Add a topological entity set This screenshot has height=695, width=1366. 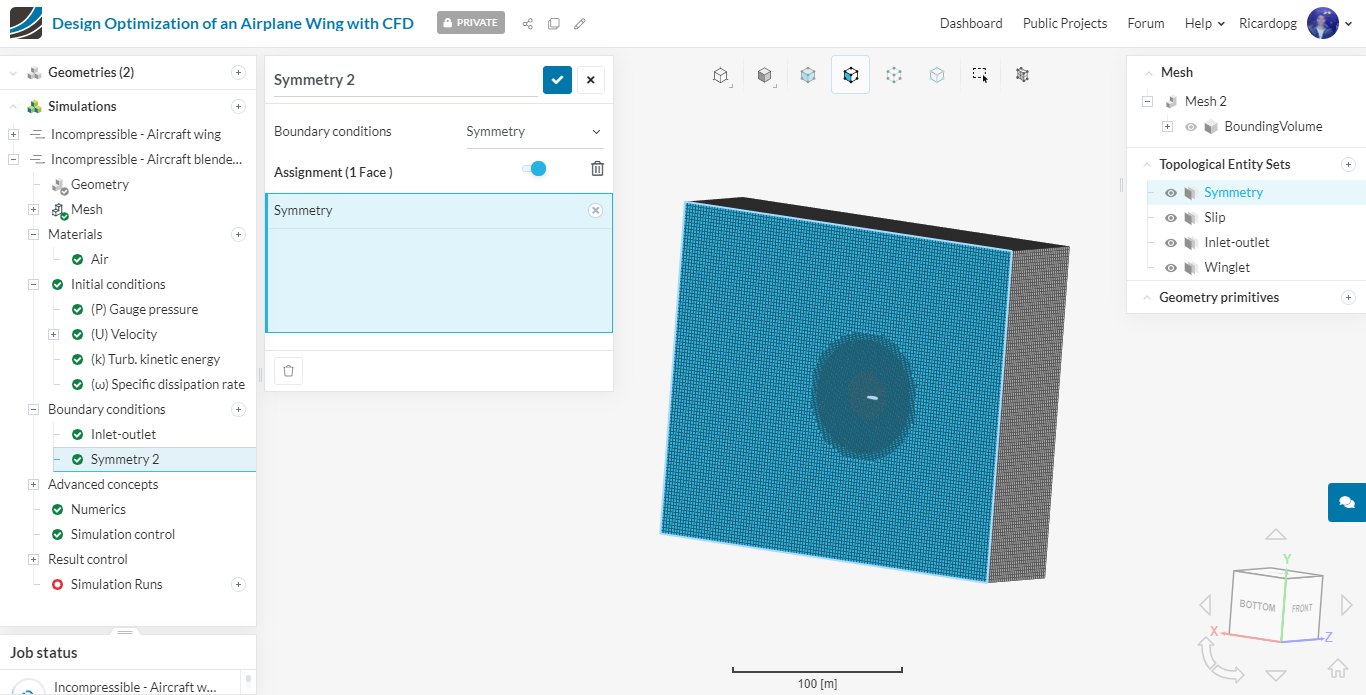click(x=1348, y=164)
